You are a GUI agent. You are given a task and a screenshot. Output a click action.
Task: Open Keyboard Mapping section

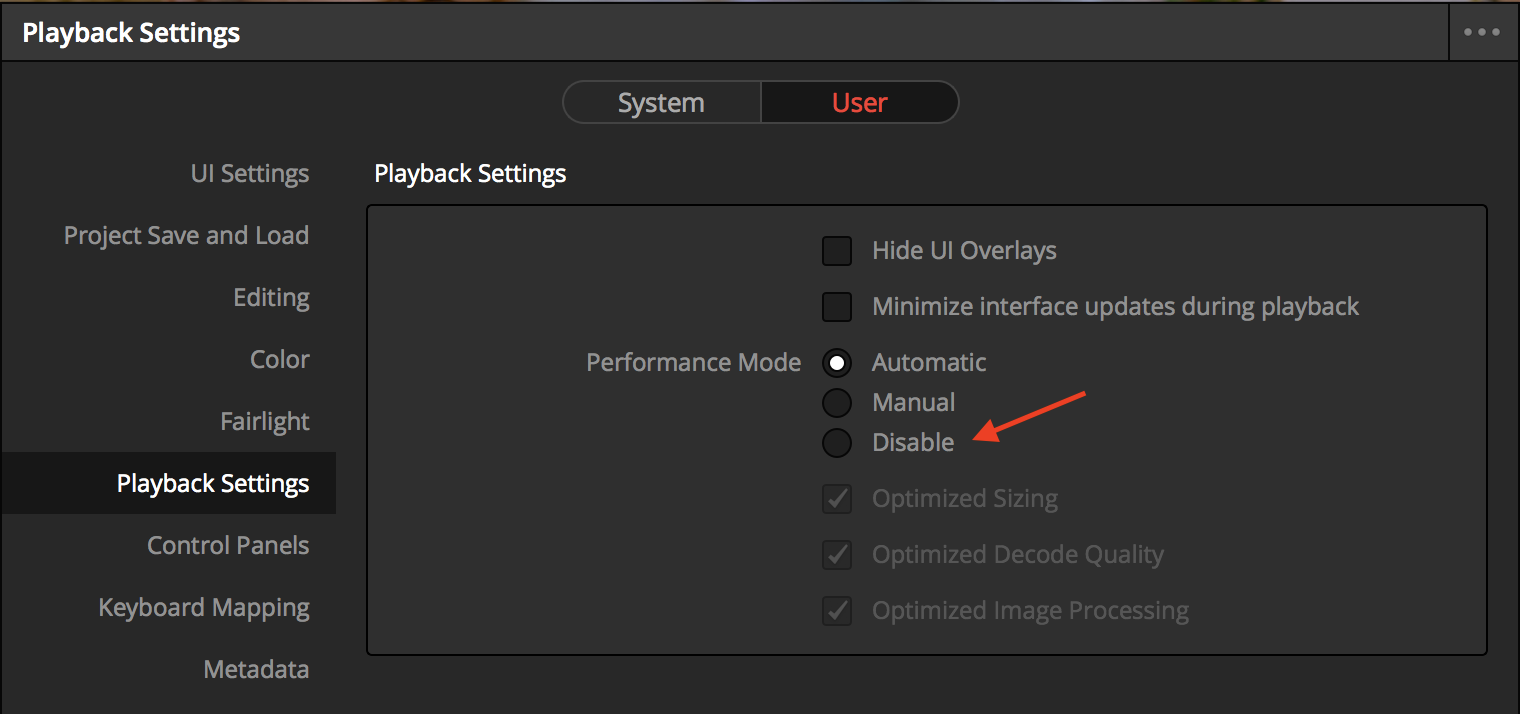click(x=204, y=607)
